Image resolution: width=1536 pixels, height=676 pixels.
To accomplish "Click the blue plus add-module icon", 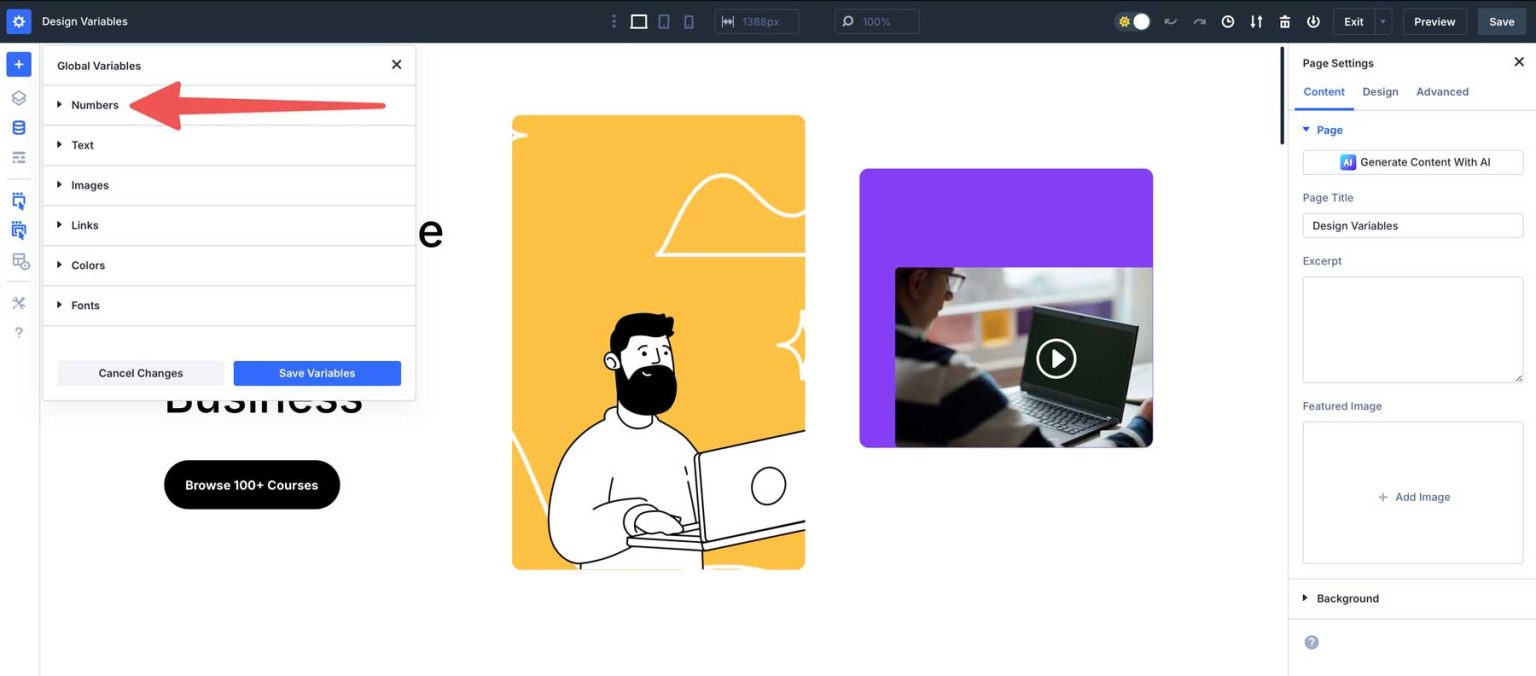I will coord(18,64).
